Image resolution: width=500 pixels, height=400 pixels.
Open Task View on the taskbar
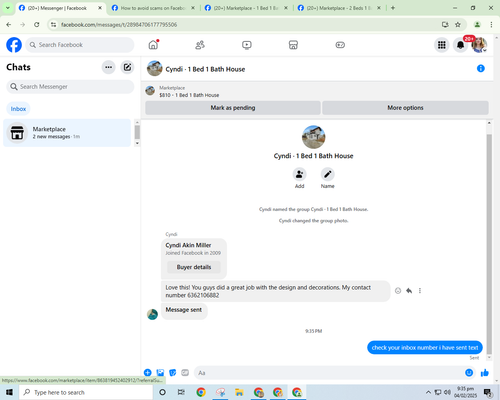point(181,392)
